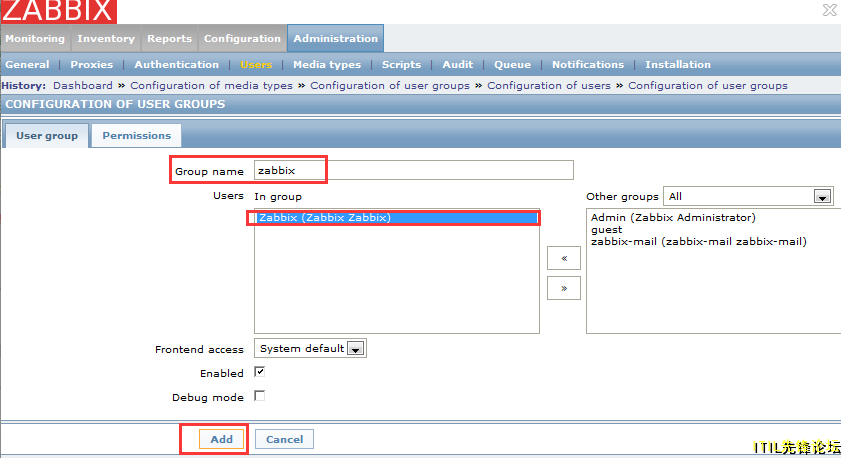Go to Installation submenu
The image size is (841, 458).
(677, 64)
